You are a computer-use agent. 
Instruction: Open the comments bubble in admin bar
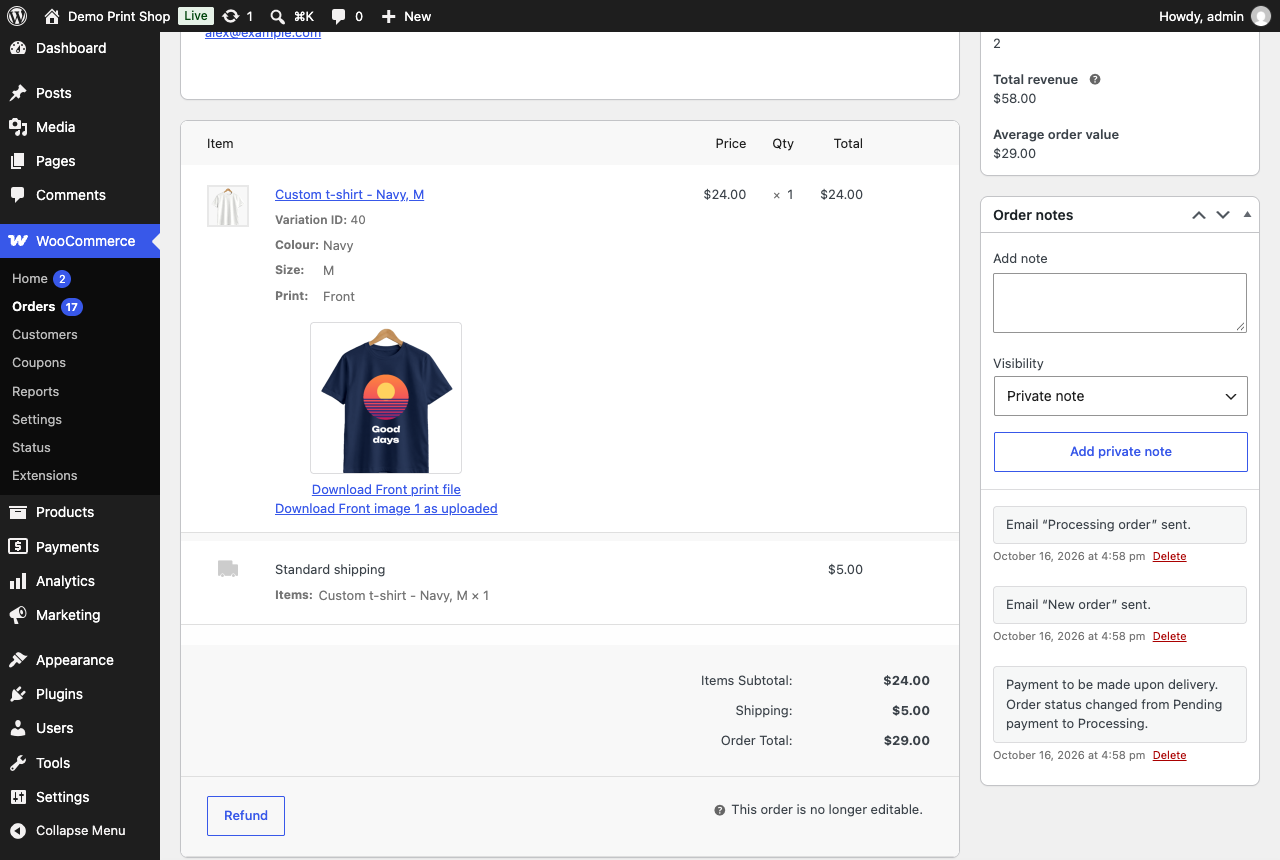click(x=339, y=16)
